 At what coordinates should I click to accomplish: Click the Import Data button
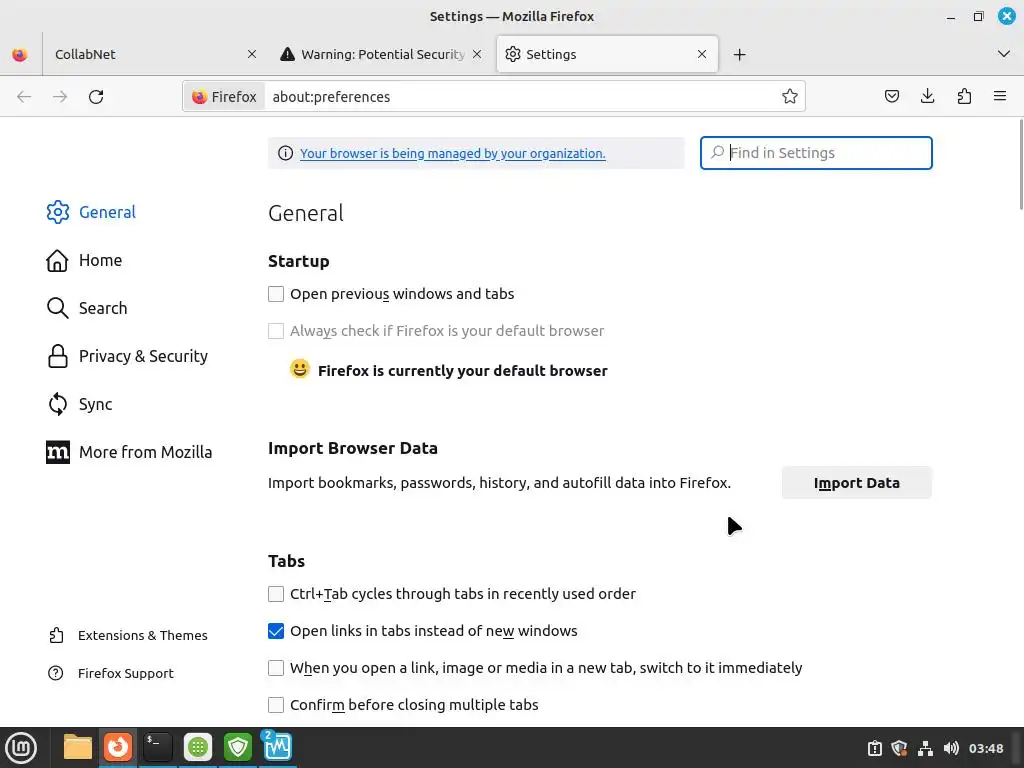click(x=856, y=483)
